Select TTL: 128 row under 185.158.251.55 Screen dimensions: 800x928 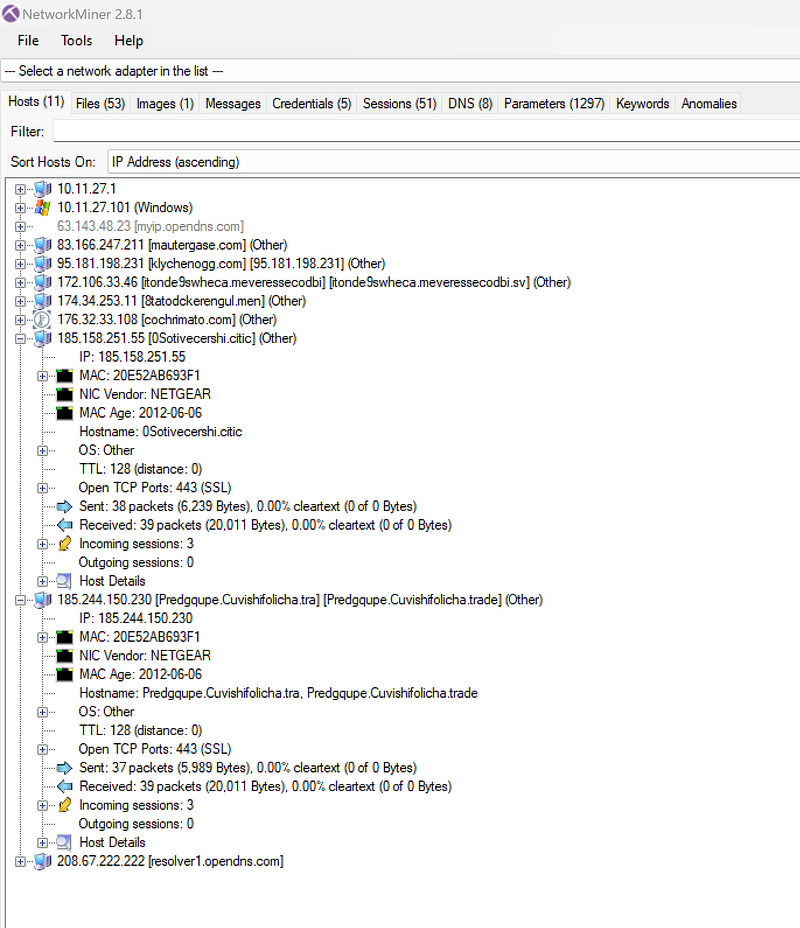coord(140,469)
